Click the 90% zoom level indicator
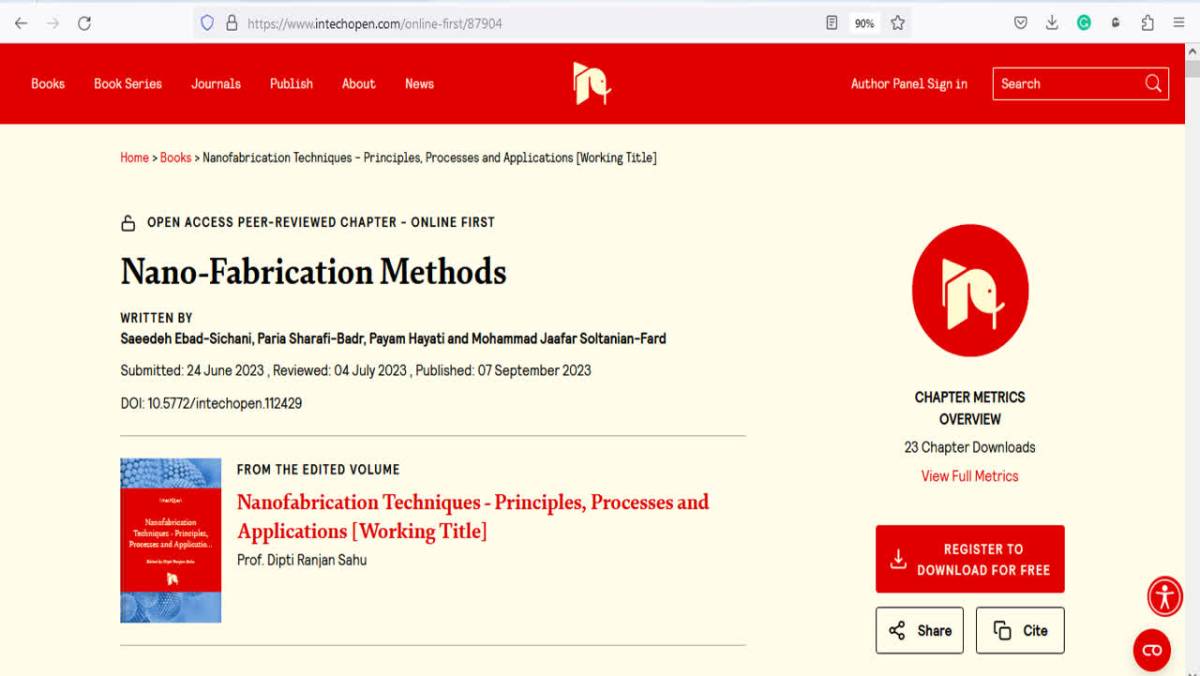The height and width of the screenshot is (676, 1200). click(864, 23)
